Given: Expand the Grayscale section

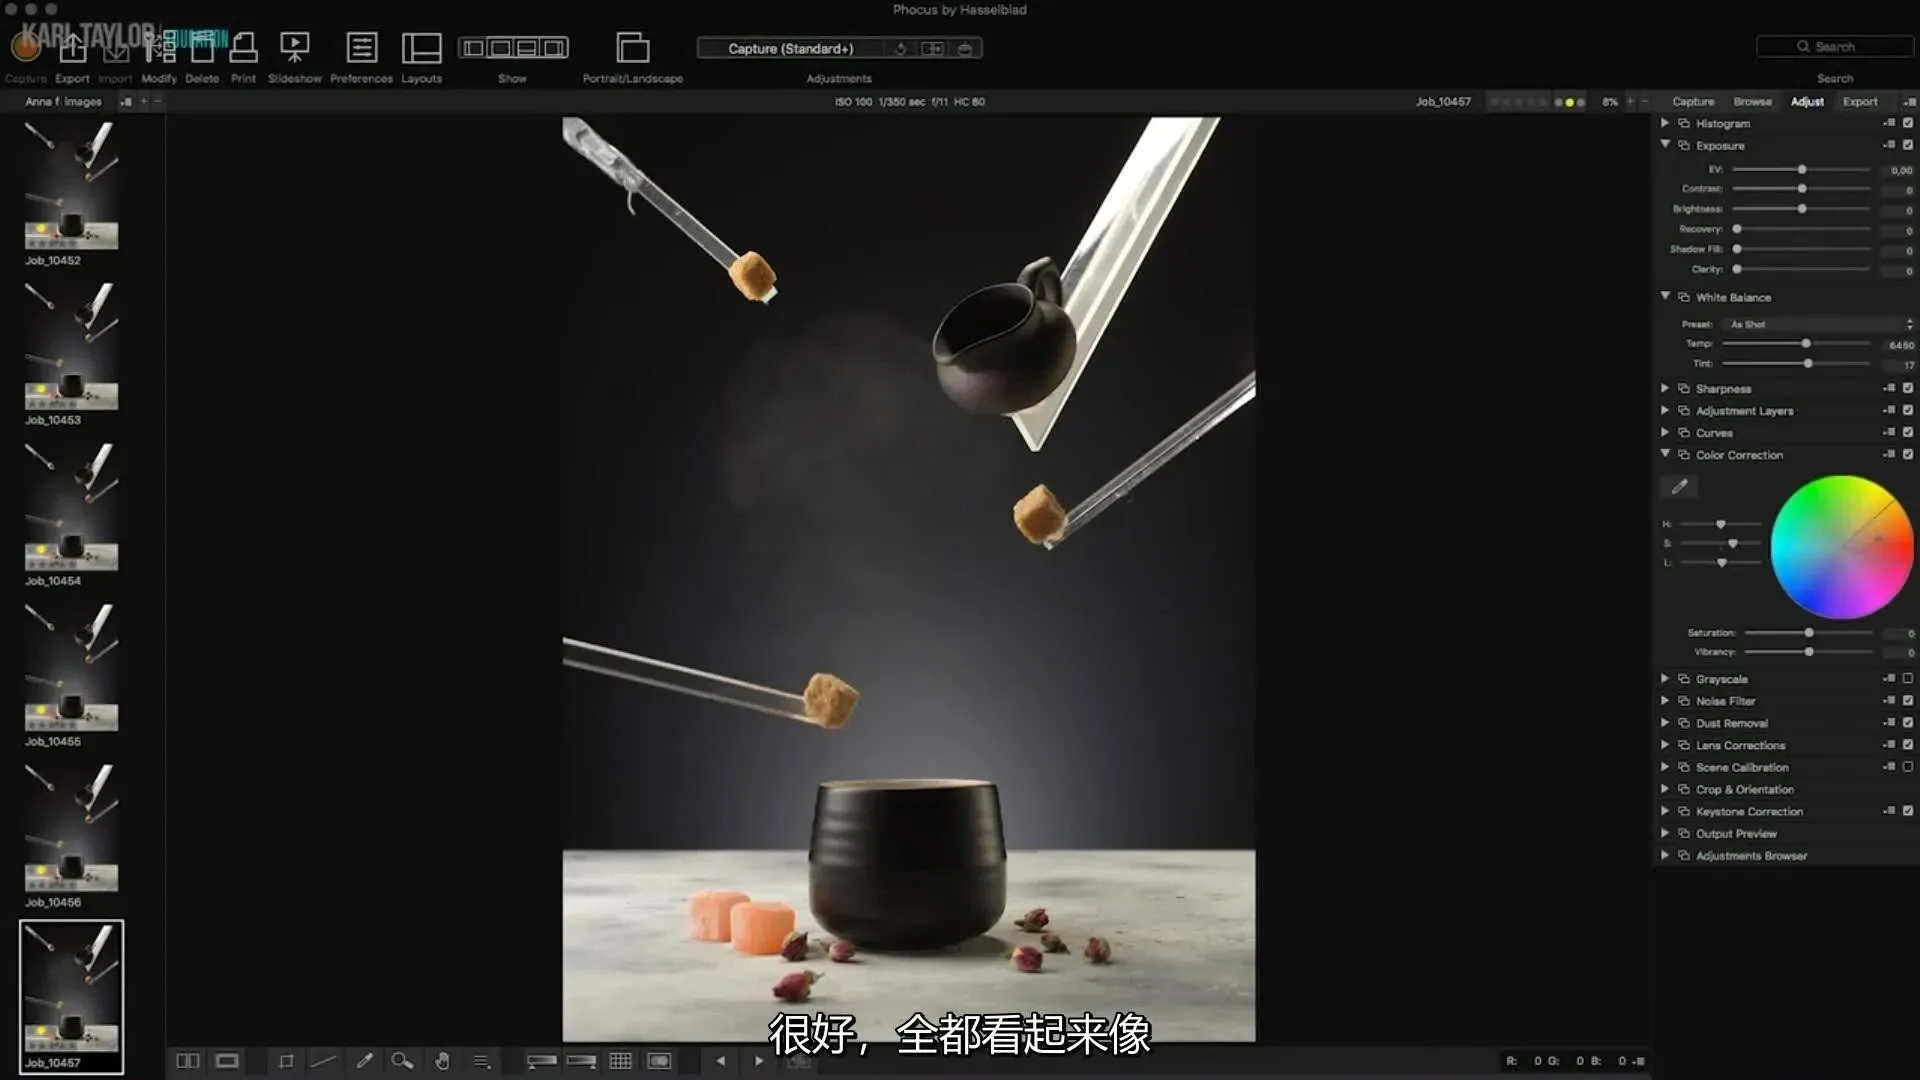Looking at the screenshot, I should pos(1665,678).
